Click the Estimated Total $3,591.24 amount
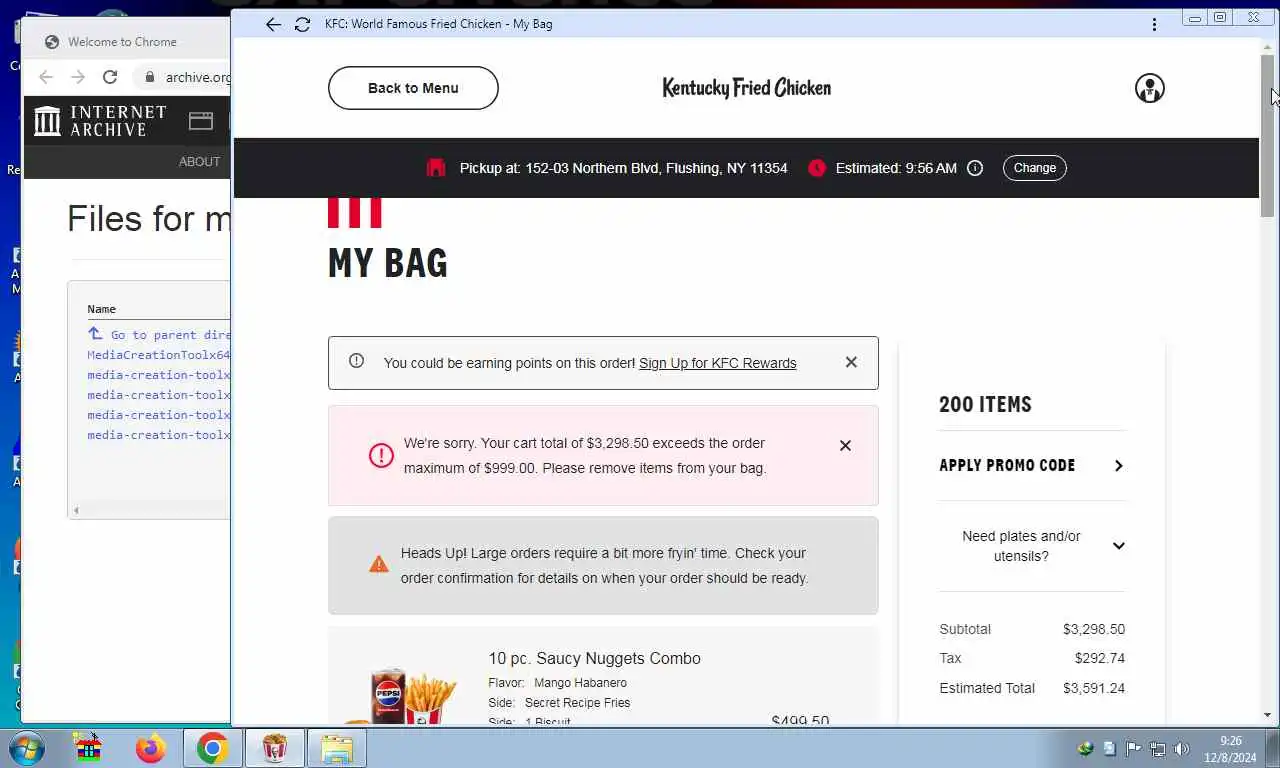Screen dimensions: 1280x768 coord(1094,688)
